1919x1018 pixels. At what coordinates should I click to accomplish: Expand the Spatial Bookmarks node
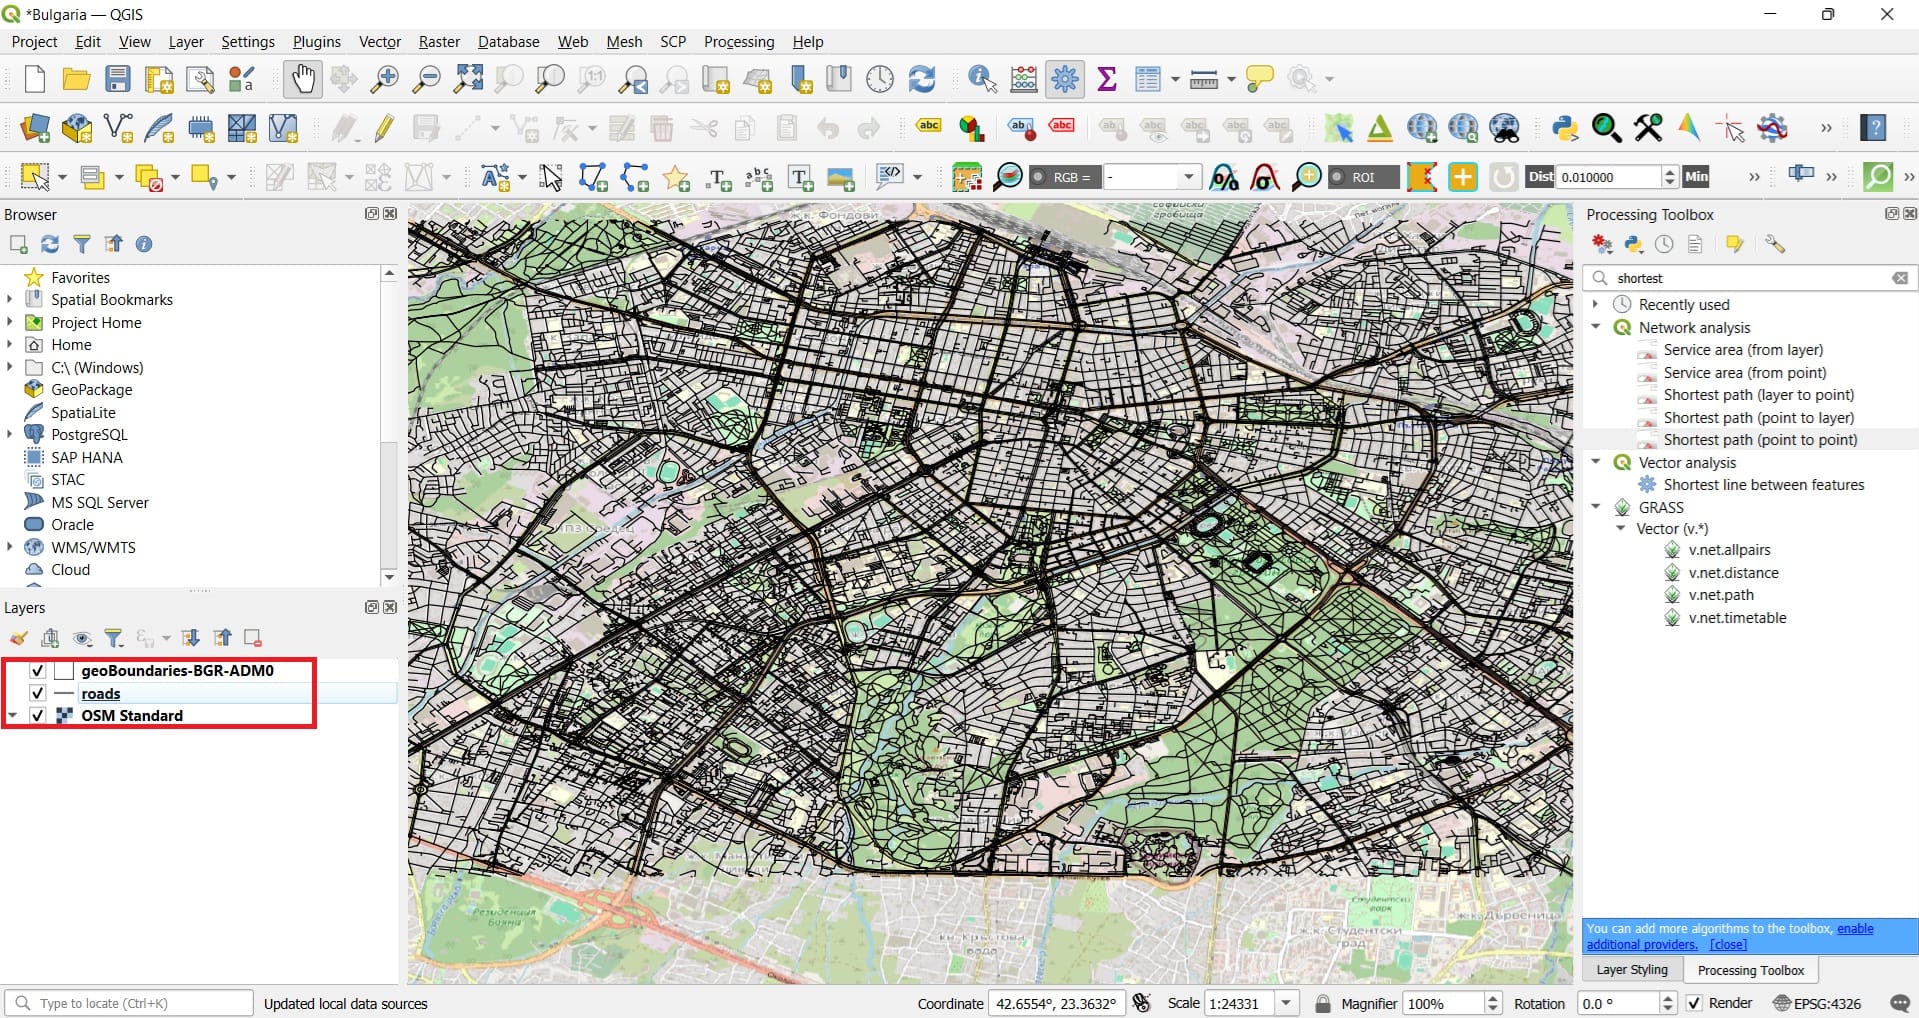(x=10, y=299)
